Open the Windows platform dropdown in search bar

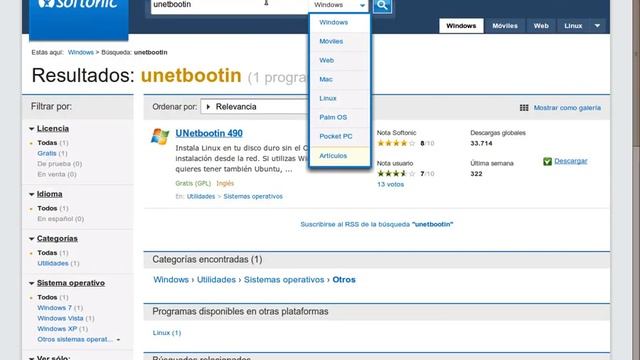pos(339,5)
